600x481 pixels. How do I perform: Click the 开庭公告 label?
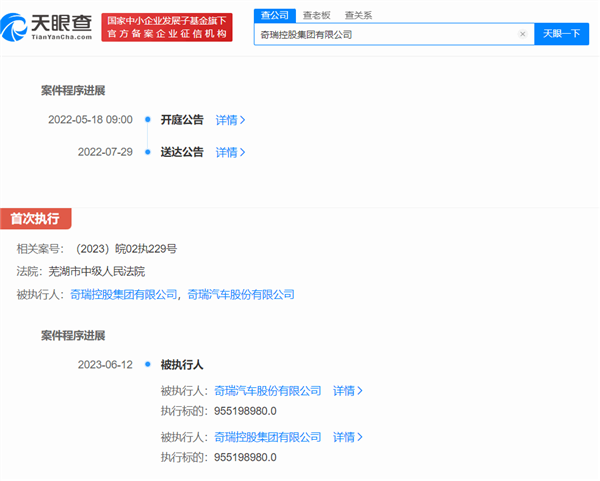pos(182,119)
